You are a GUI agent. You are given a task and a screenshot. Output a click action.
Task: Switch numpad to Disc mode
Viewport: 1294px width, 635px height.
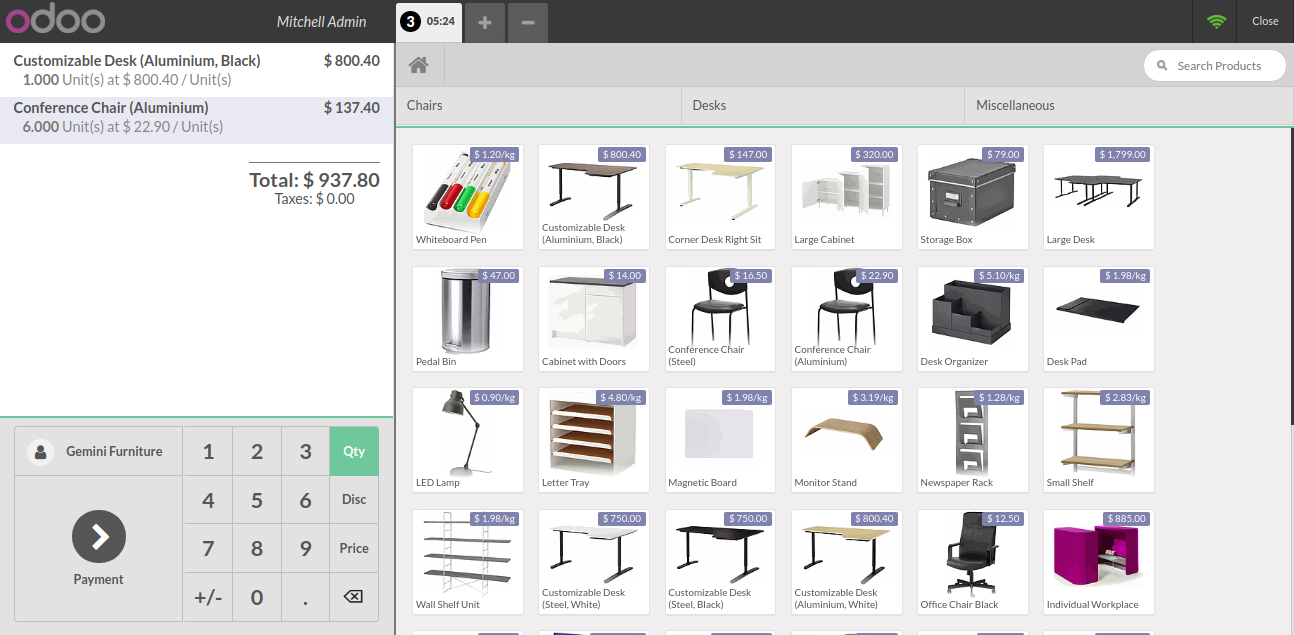[x=354, y=499]
